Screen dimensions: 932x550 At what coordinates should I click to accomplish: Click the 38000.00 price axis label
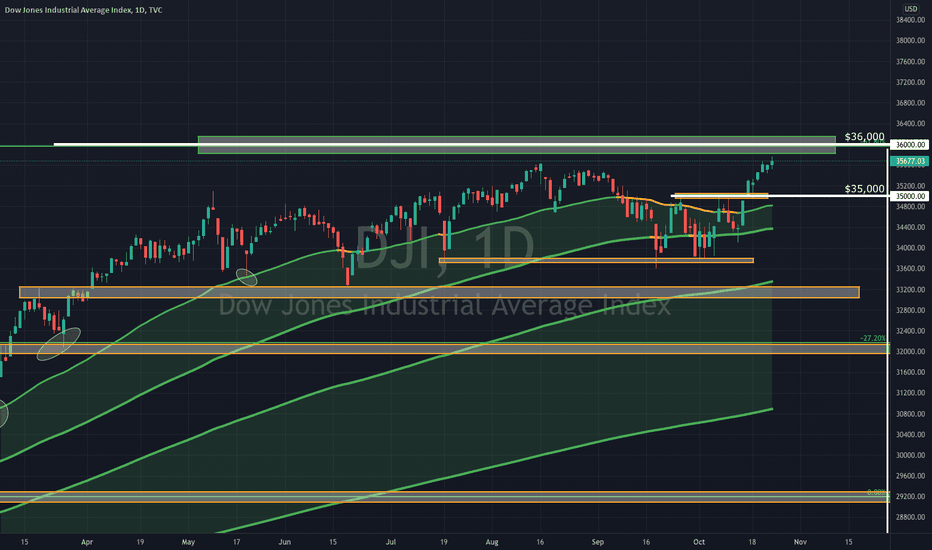pos(910,40)
